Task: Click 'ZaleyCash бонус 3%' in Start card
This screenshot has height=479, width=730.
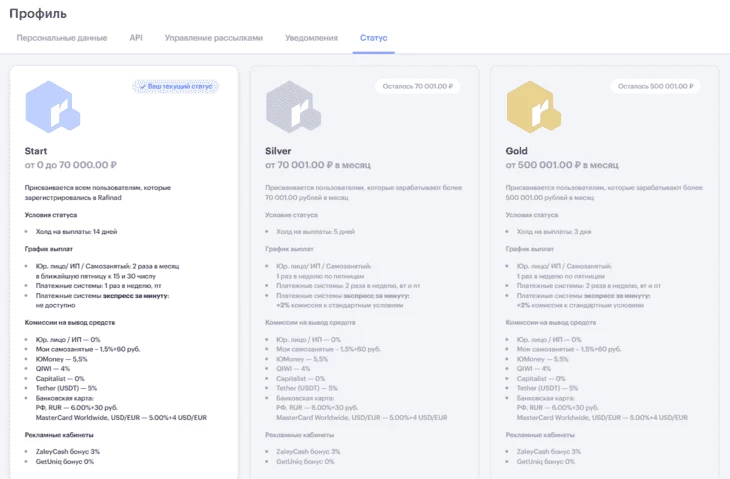Action: [68, 452]
